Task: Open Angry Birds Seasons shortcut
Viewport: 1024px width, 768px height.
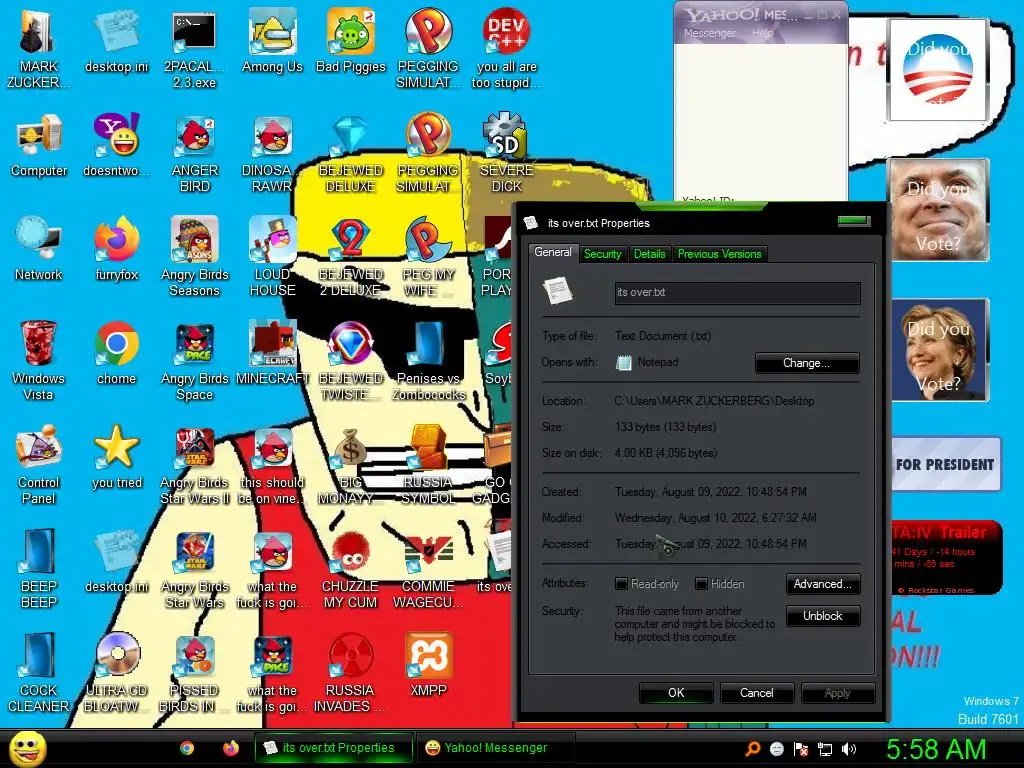Action: [x=195, y=240]
